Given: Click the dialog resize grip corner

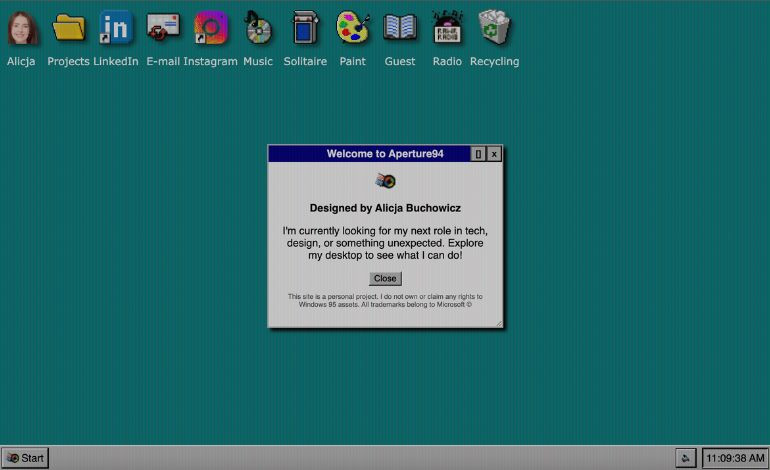Looking at the screenshot, I should (499, 323).
